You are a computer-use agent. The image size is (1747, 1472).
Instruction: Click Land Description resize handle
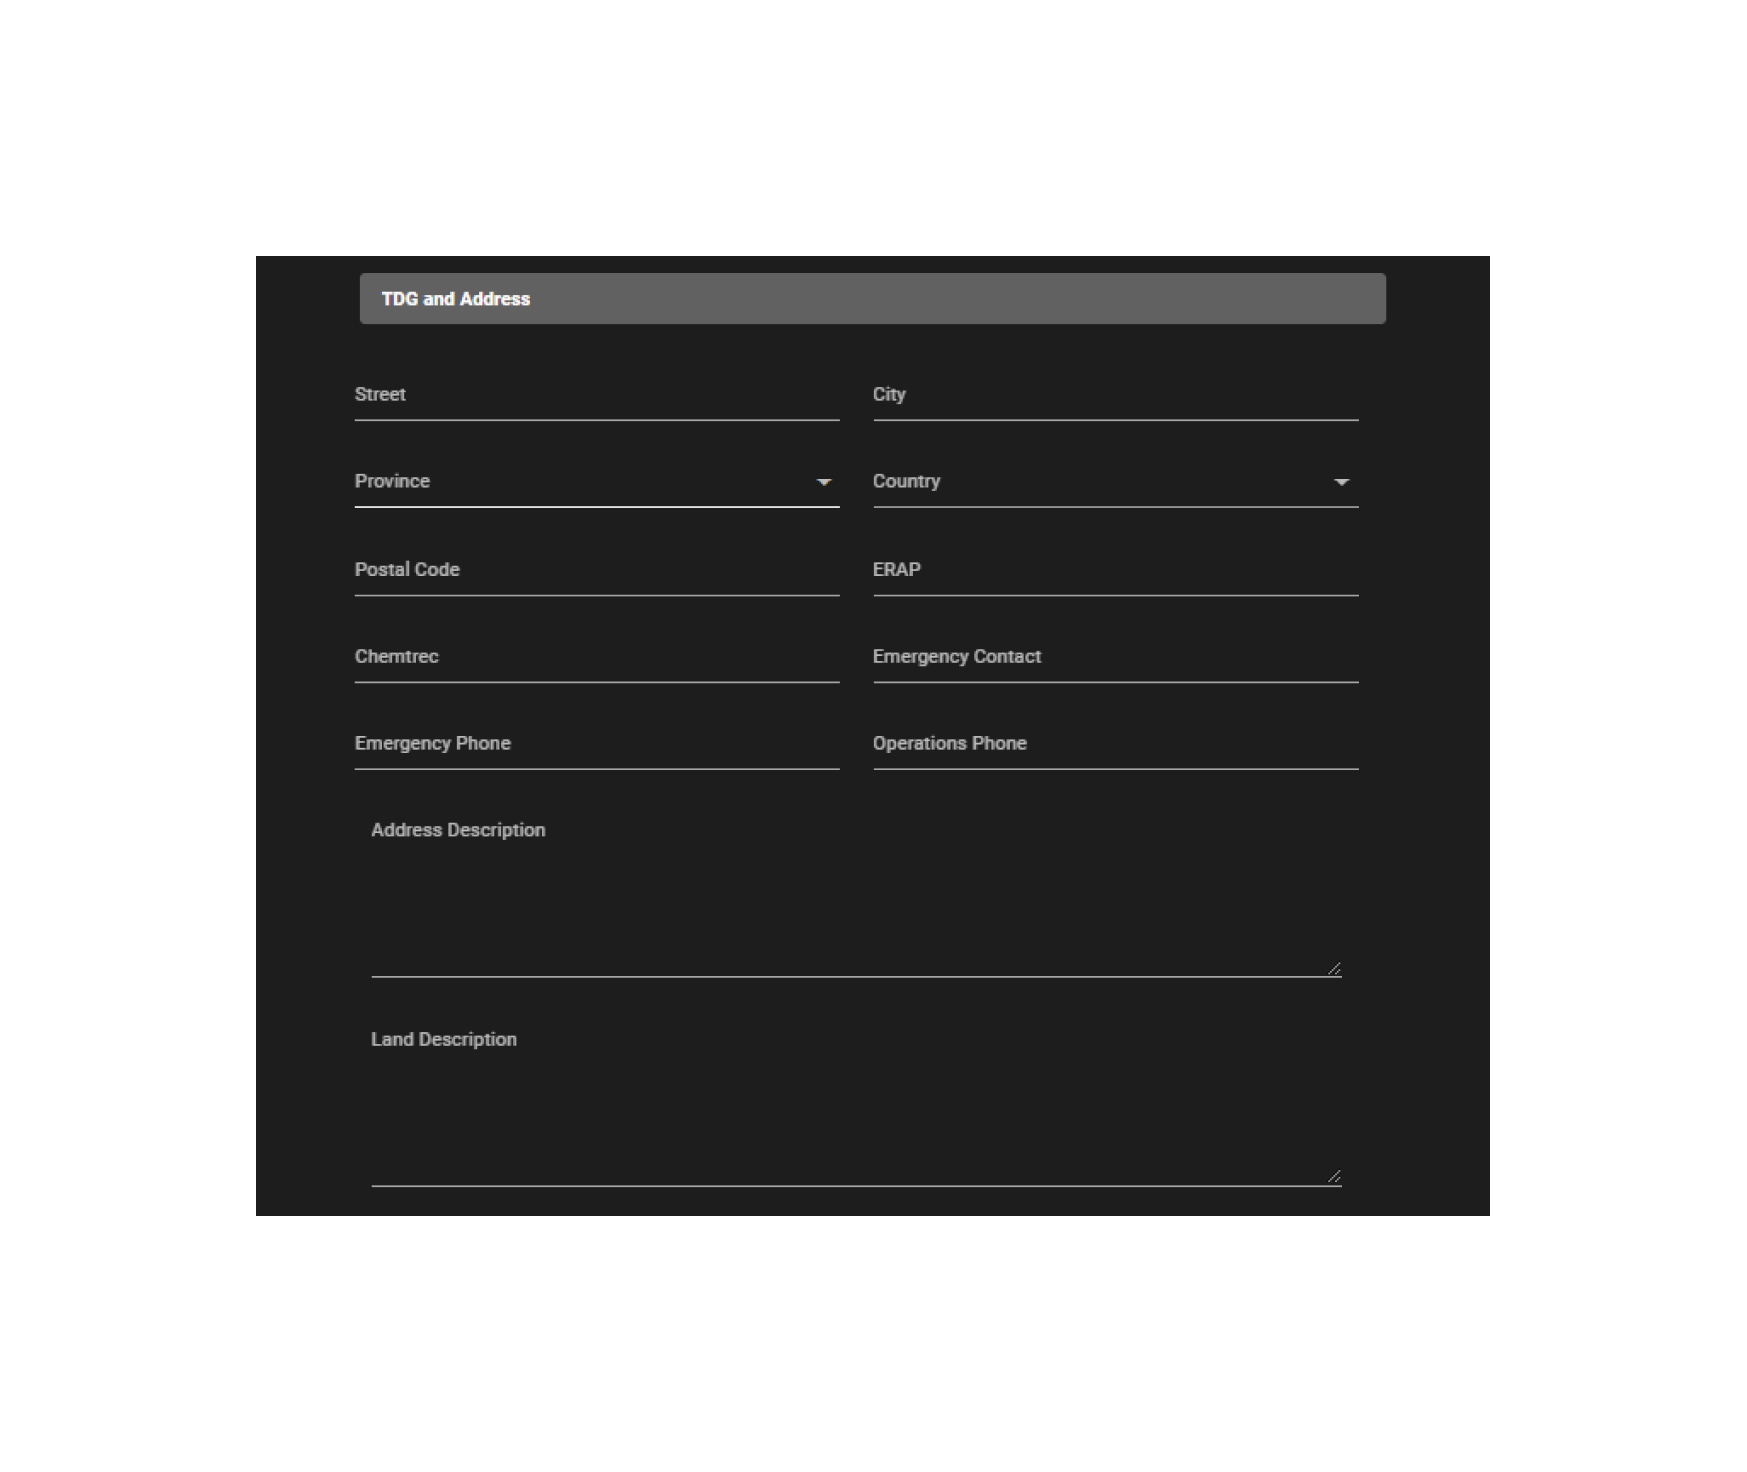pyautogui.click(x=1334, y=1177)
